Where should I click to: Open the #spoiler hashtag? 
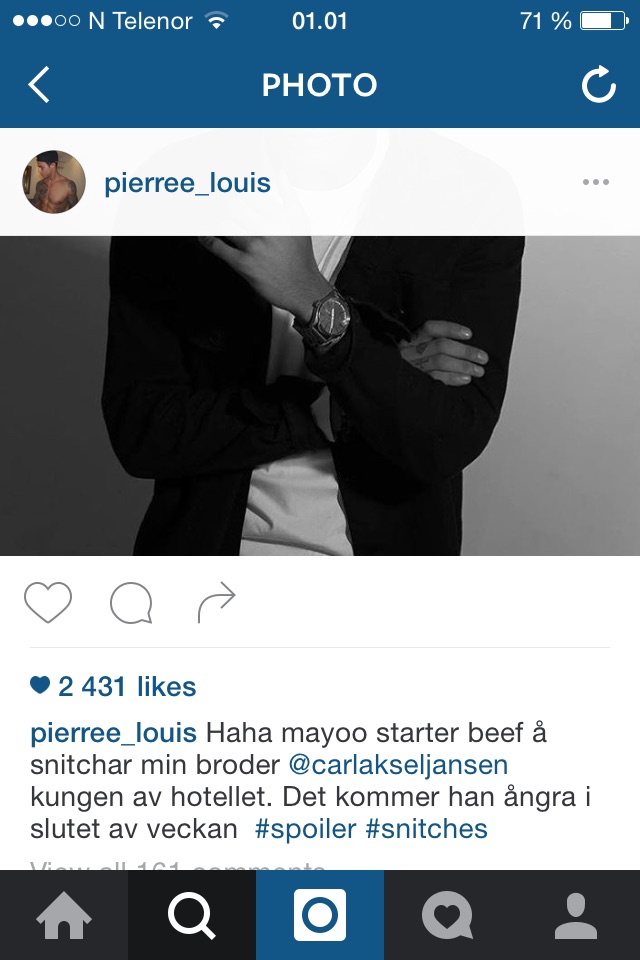pyautogui.click(x=305, y=829)
